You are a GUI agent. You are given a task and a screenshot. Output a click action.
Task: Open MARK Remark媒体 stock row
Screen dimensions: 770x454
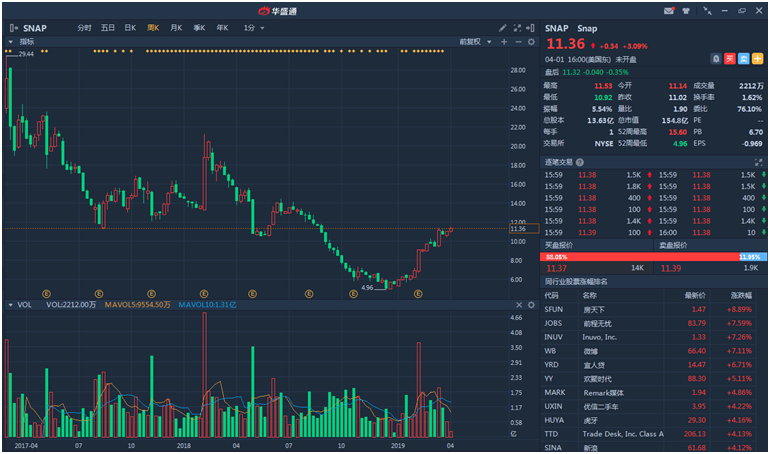653,393
